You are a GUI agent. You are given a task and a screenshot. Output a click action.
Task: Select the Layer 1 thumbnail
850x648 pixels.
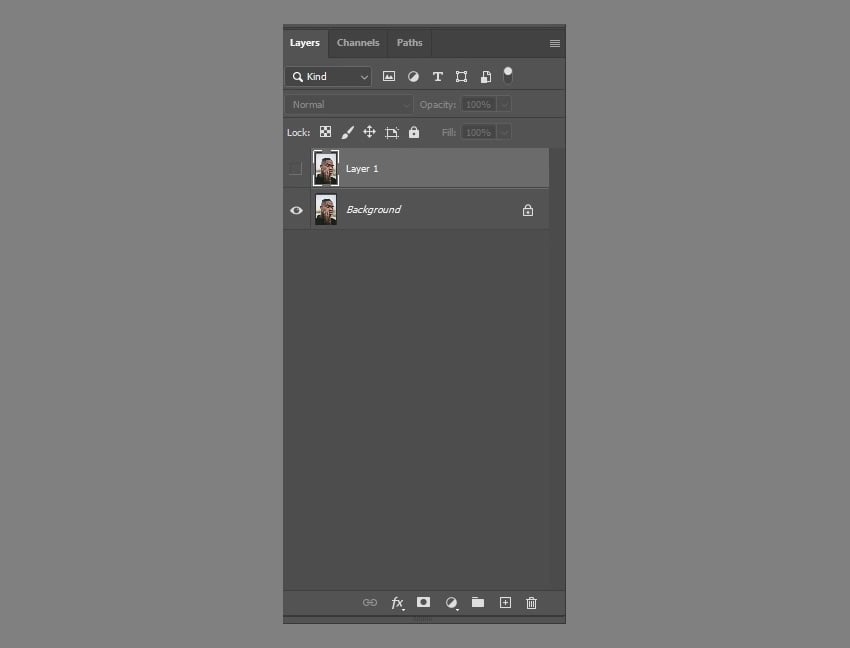326,169
